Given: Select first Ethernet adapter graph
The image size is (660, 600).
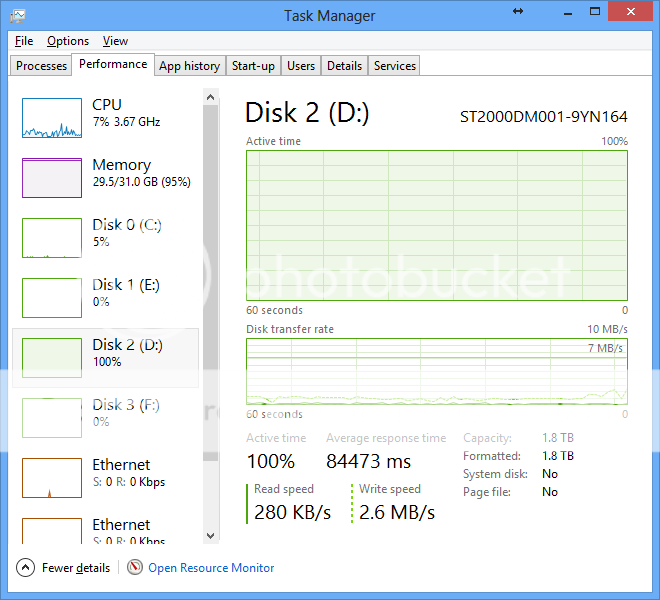Looking at the screenshot, I should [x=52, y=478].
